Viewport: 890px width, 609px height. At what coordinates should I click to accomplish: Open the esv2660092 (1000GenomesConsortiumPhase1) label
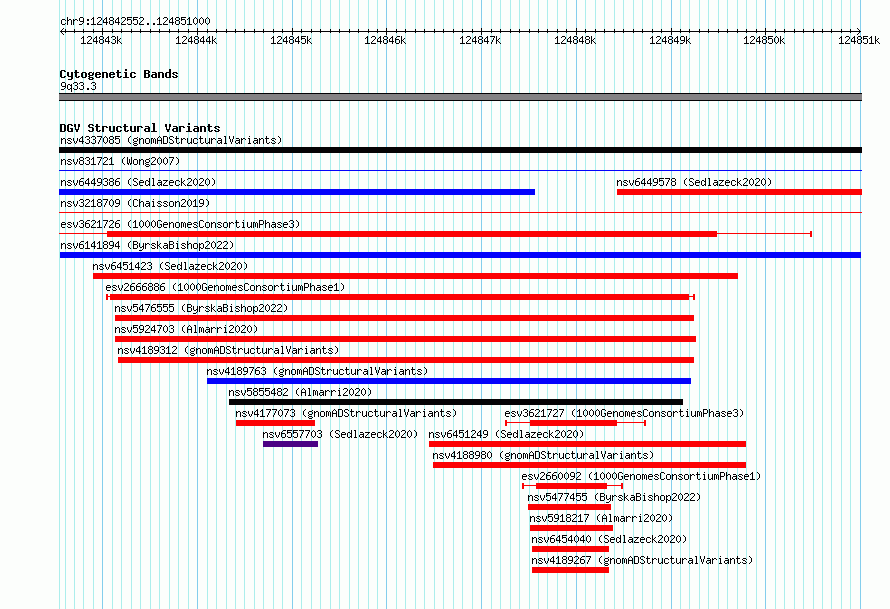(641, 476)
